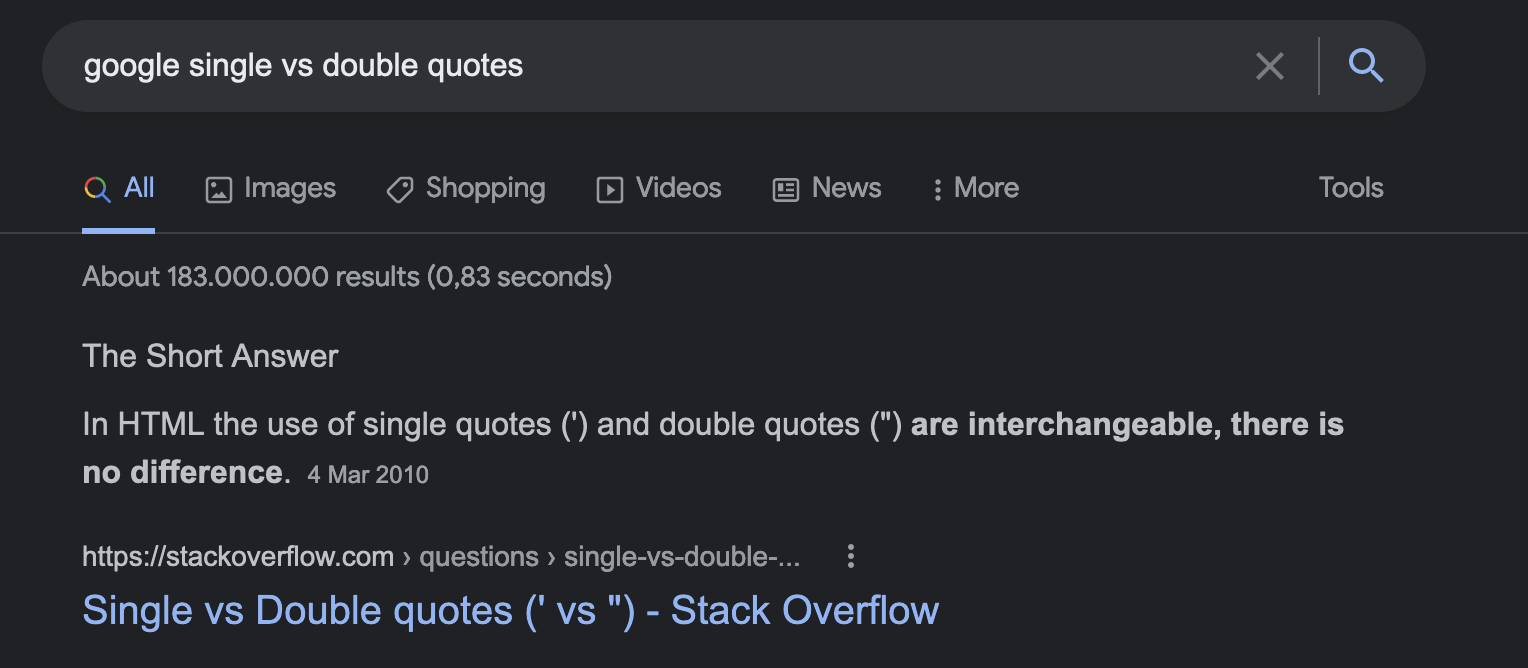The width and height of the screenshot is (1528, 668).
Task: Expand the truncated breadcrumb path link
Action: [683, 556]
